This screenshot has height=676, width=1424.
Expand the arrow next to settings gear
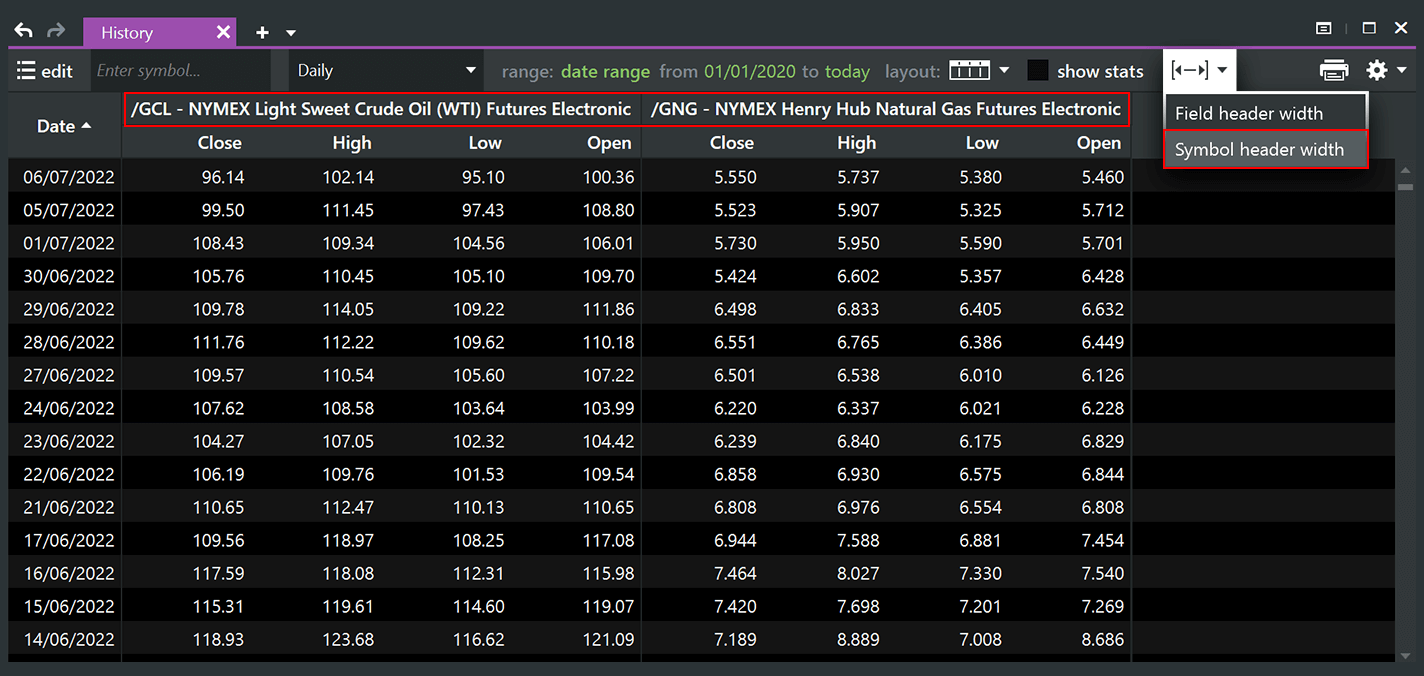pyautogui.click(x=1402, y=70)
